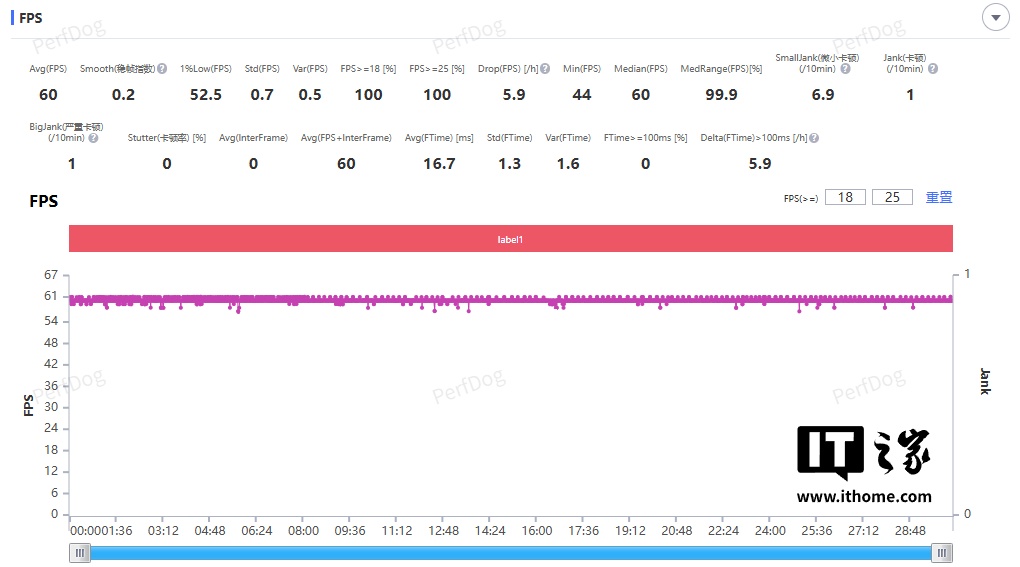
Task: Grab the right handle of the time range slider
Action: [x=942, y=553]
